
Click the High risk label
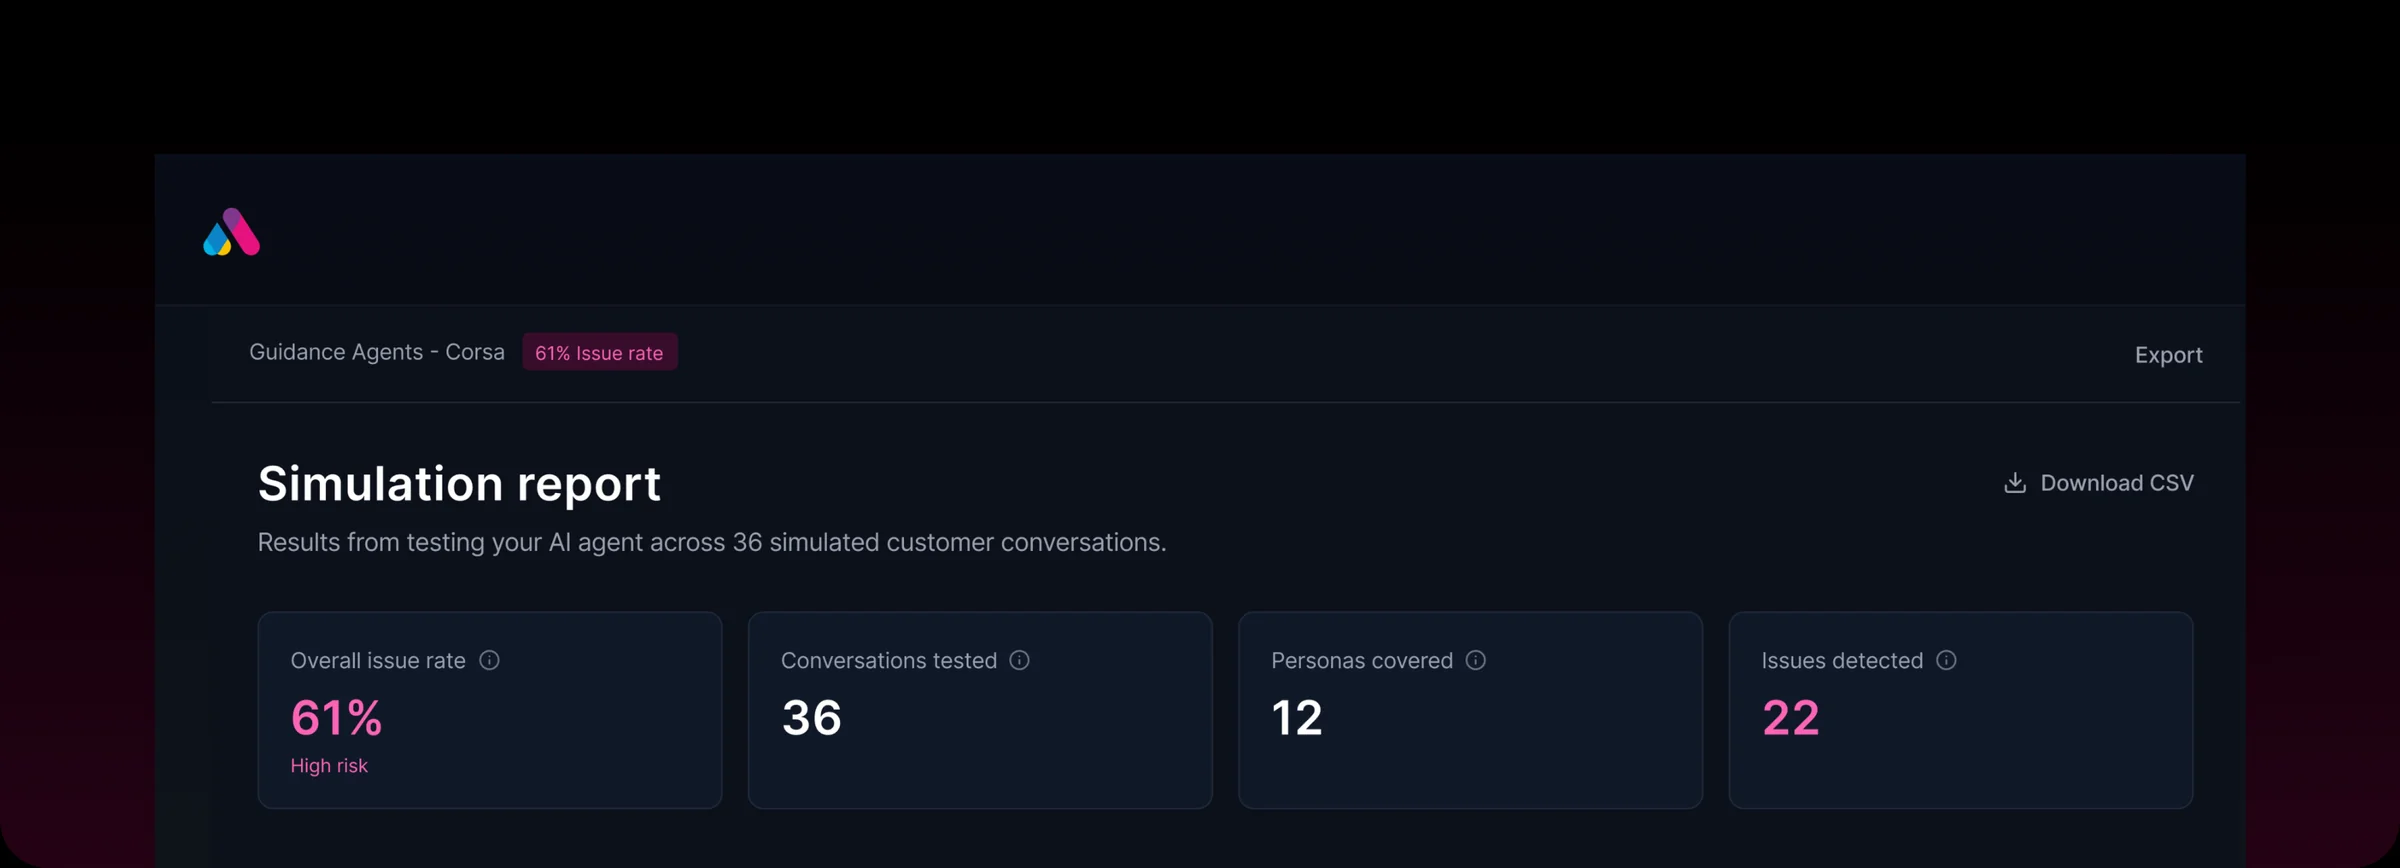pos(329,766)
